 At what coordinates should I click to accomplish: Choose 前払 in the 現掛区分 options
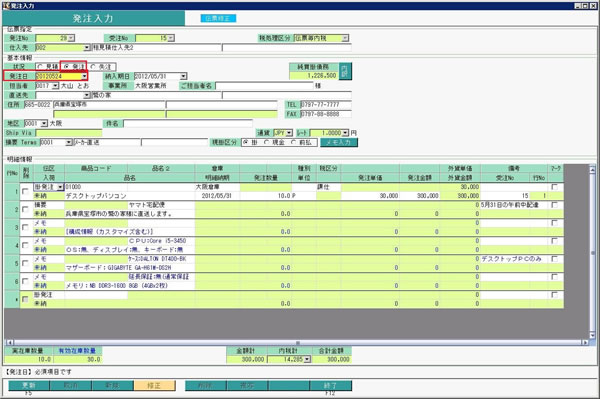click(x=294, y=142)
